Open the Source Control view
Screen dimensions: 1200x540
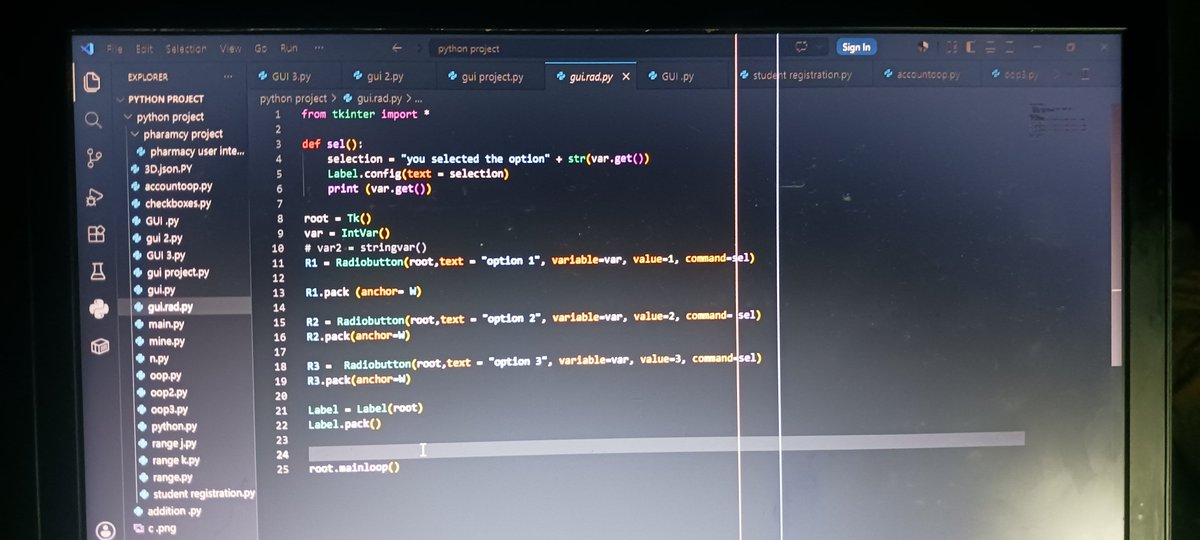tap(95, 158)
